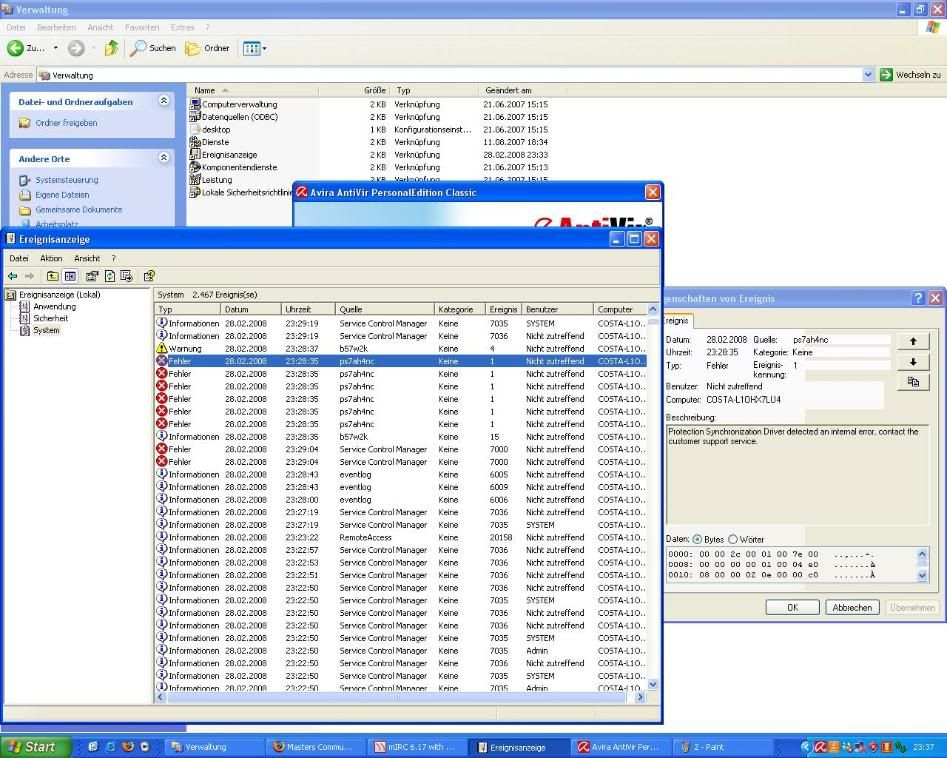Click the Wechseln zu button
This screenshot has height=758, width=947.
pyautogui.click(x=911, y=75)
